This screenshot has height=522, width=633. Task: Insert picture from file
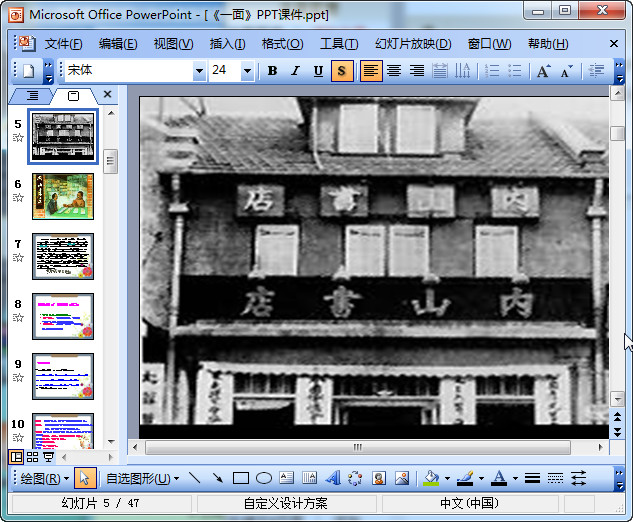point(402,478)
